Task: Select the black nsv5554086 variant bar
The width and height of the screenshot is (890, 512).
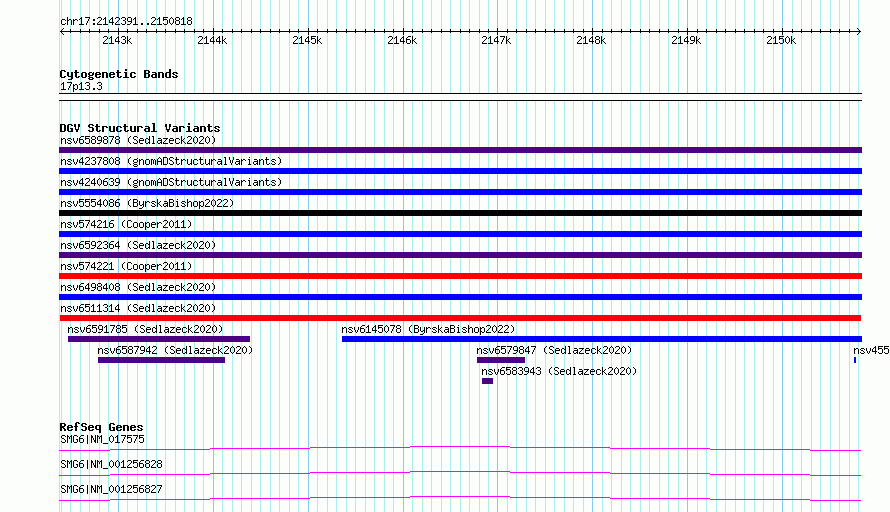Action: click(460, 213)
